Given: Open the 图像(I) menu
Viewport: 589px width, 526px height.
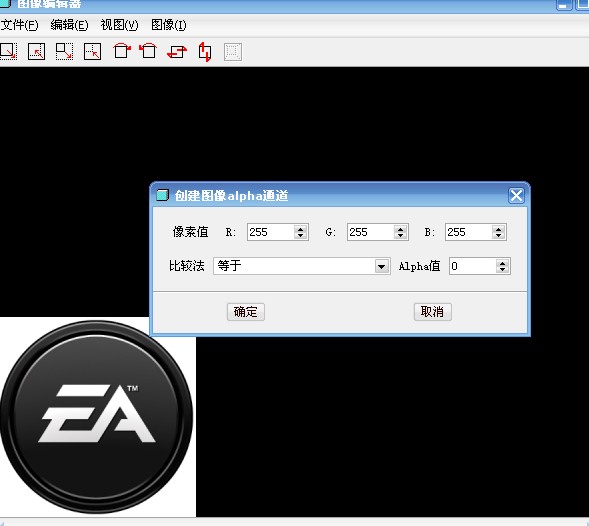Looking at the screenshot, I should tap(169, 25).
